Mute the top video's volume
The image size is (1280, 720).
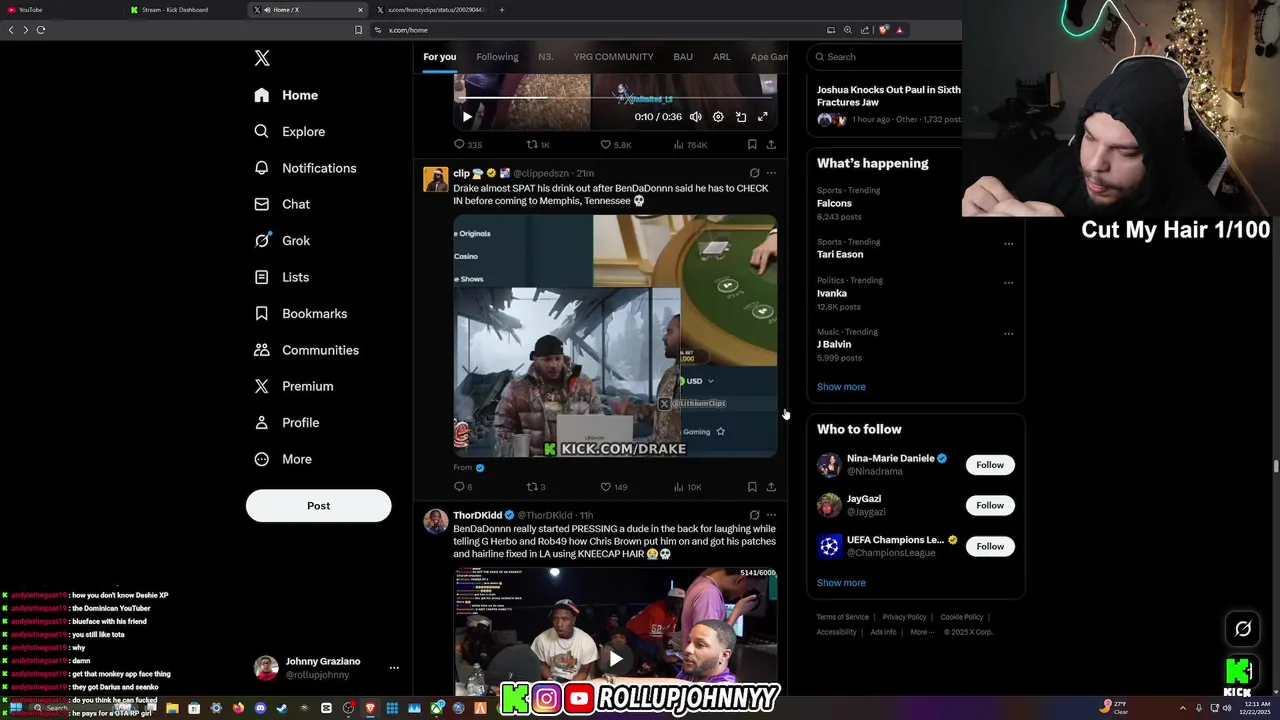pos(695,117)
